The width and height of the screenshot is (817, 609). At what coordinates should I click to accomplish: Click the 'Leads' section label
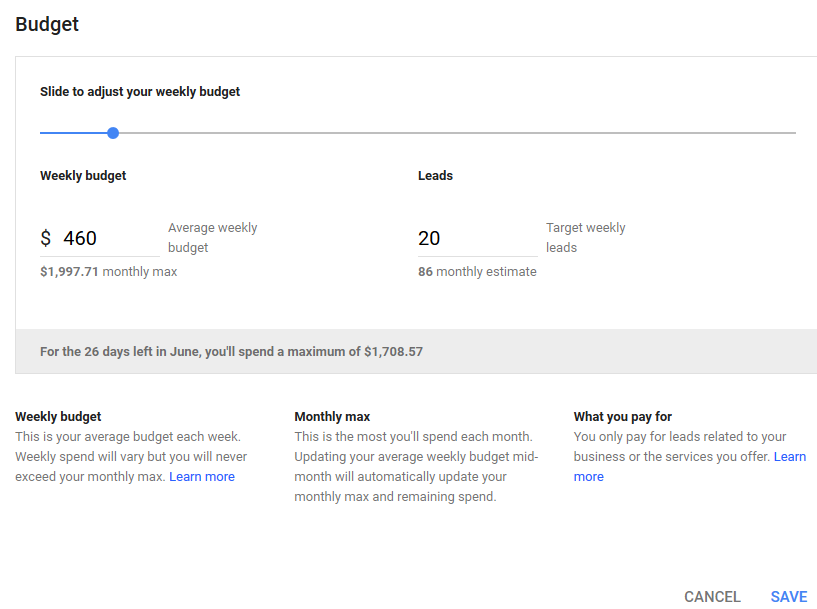pyautogui.click(x=435, y=176)
